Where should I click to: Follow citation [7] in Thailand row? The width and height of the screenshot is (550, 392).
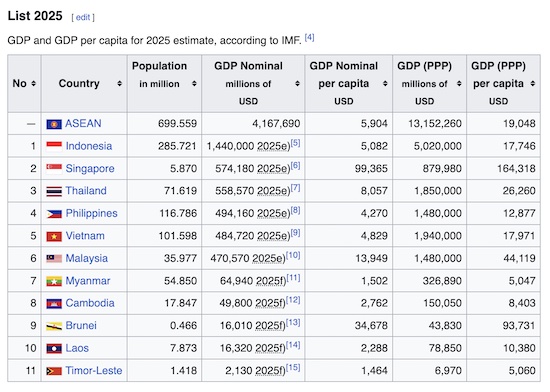(x=295, y=188)
